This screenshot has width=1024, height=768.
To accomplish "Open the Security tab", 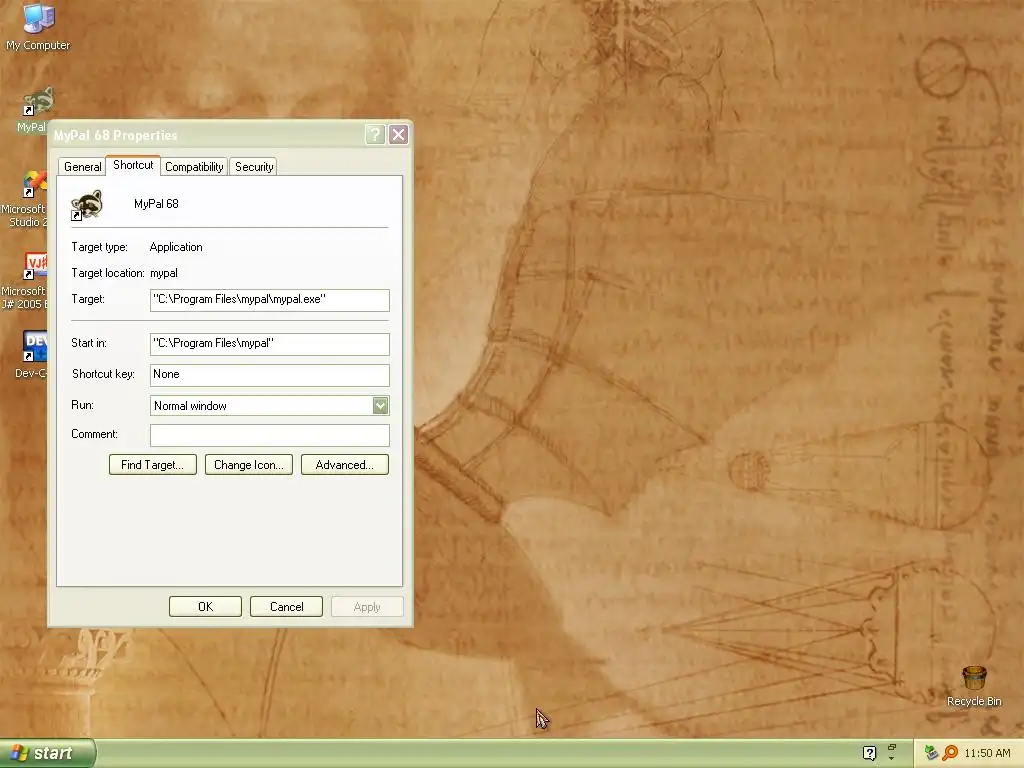I will coord(254,167).
